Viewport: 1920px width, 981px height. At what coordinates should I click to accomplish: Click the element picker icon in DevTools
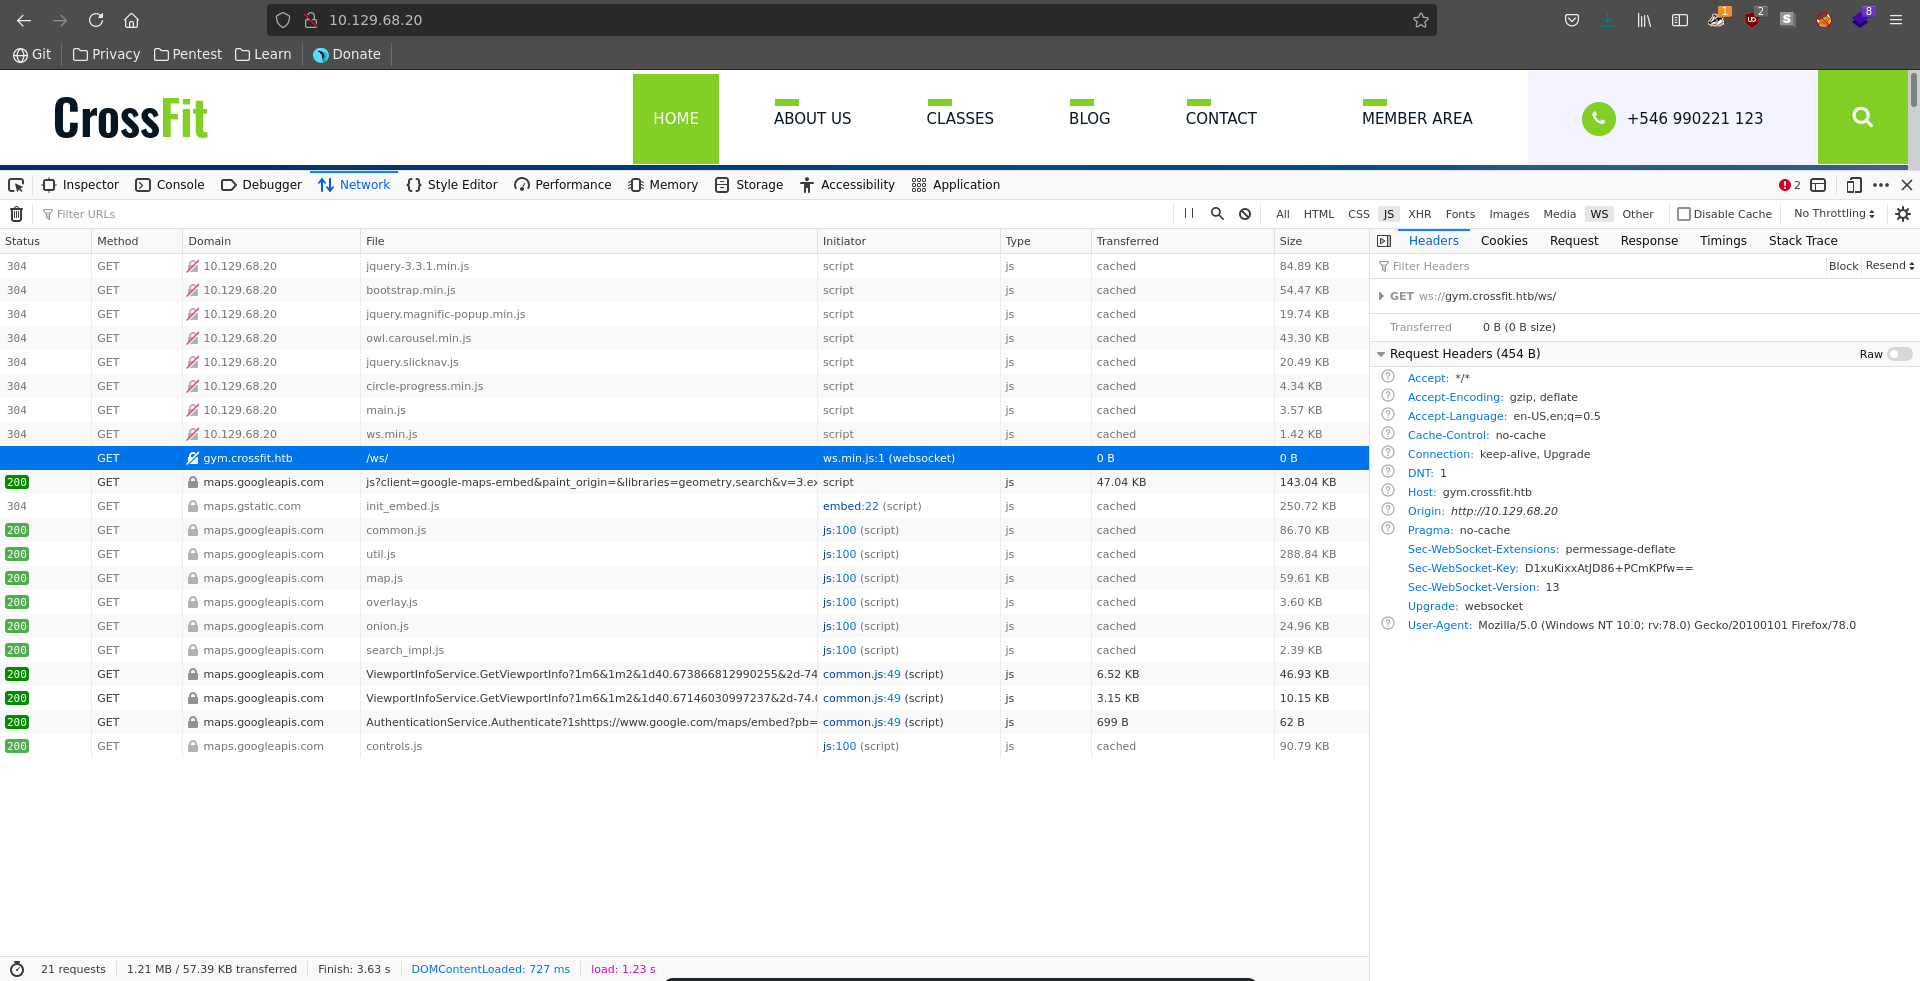tap(16, 185)
